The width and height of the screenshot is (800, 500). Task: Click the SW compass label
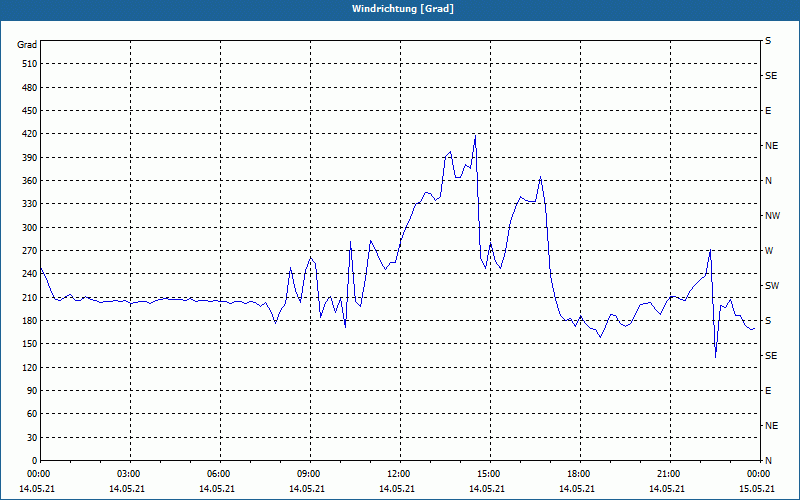[772, 286]
